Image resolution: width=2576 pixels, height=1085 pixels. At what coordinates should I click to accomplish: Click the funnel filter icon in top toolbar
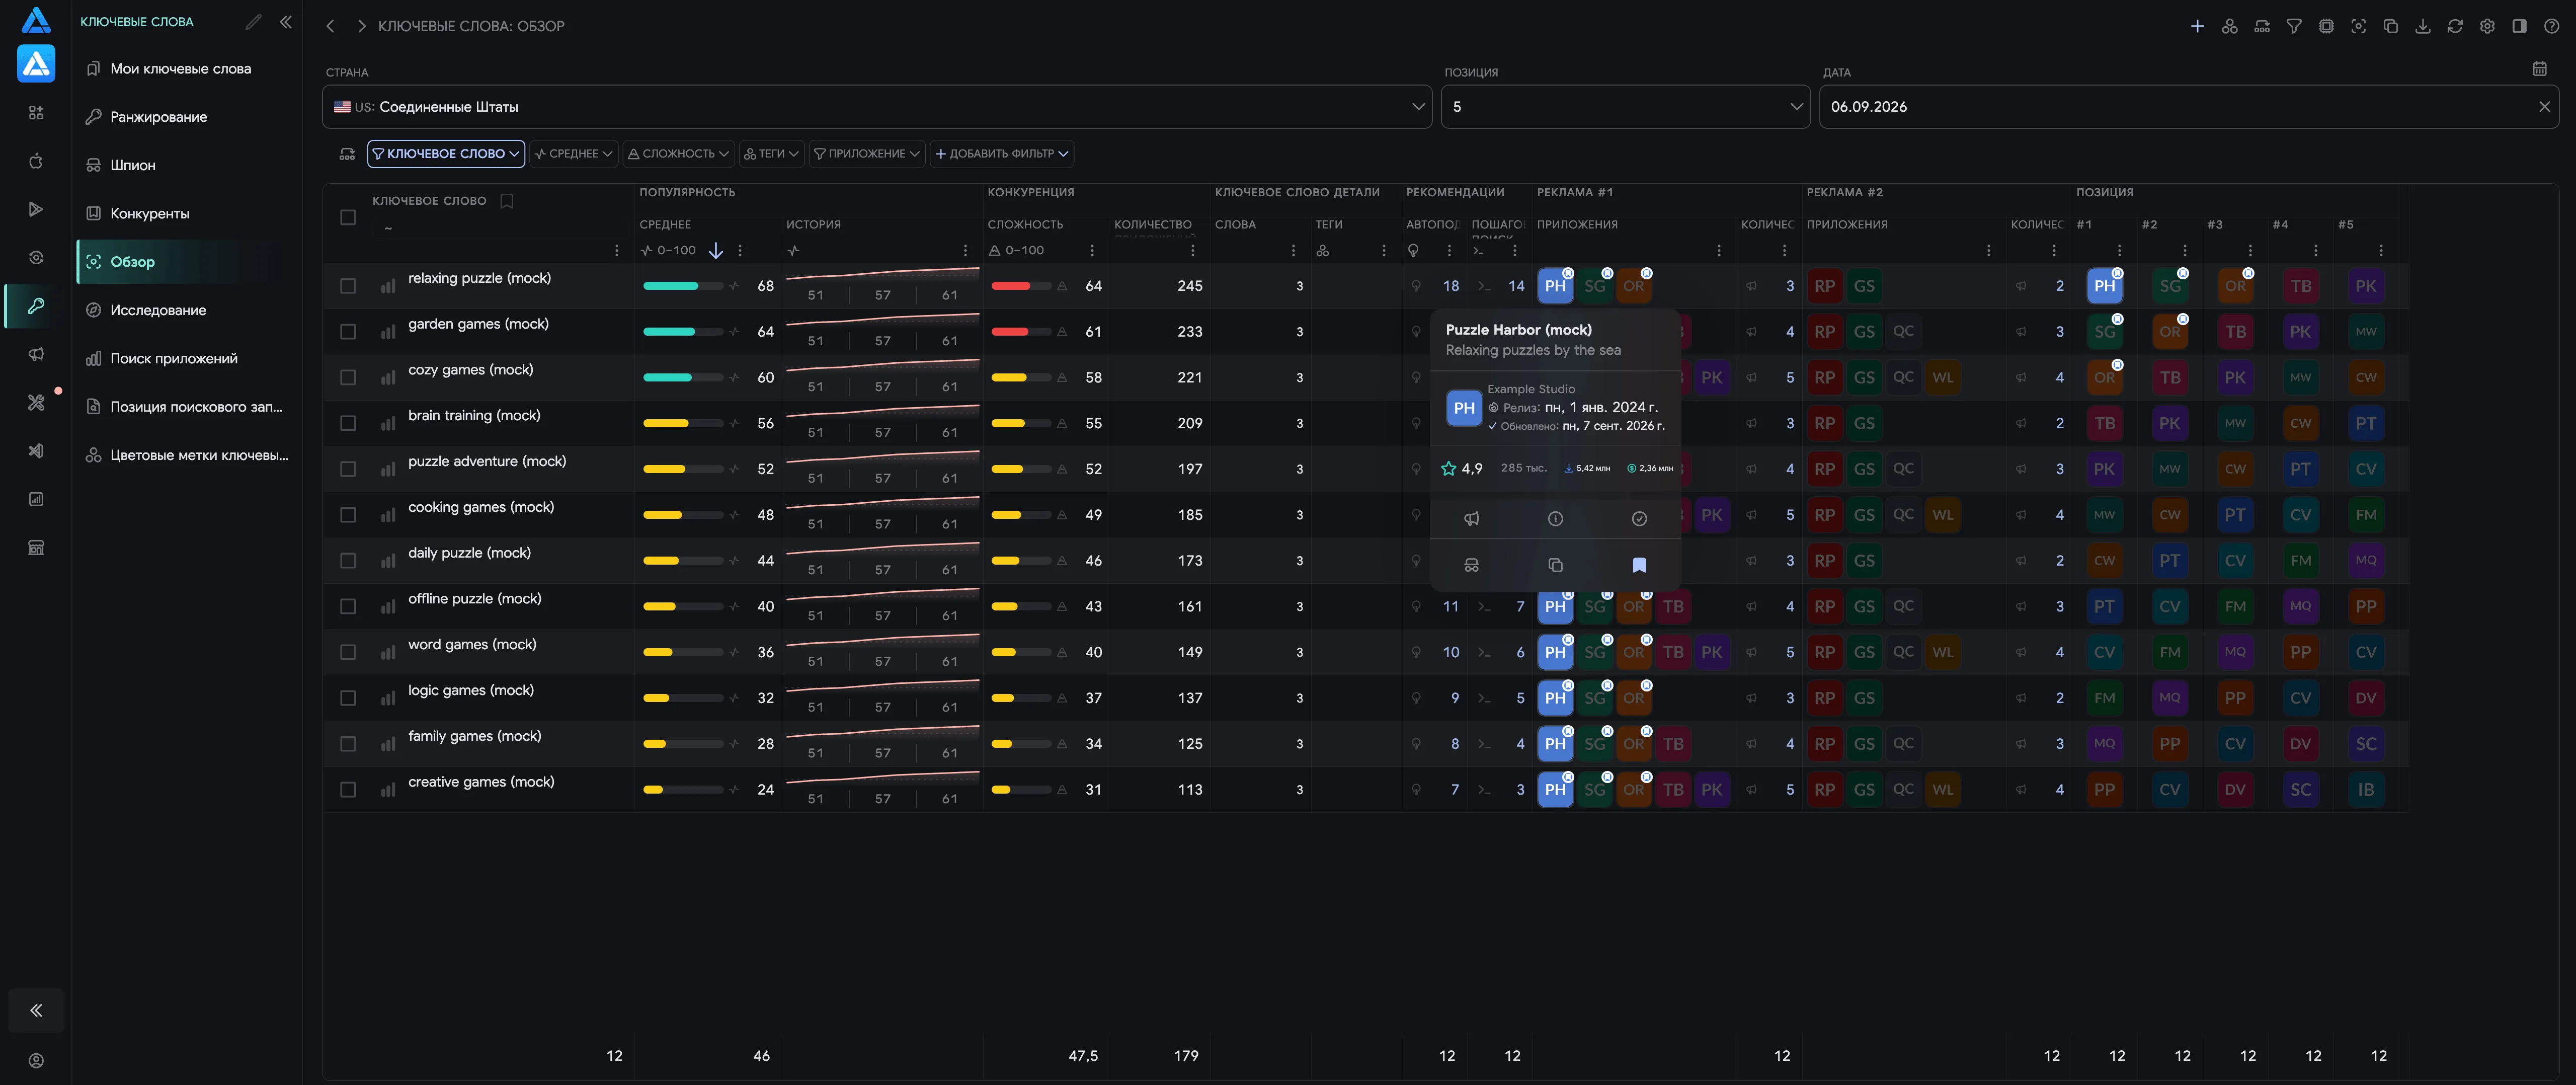pos(2294,26)
